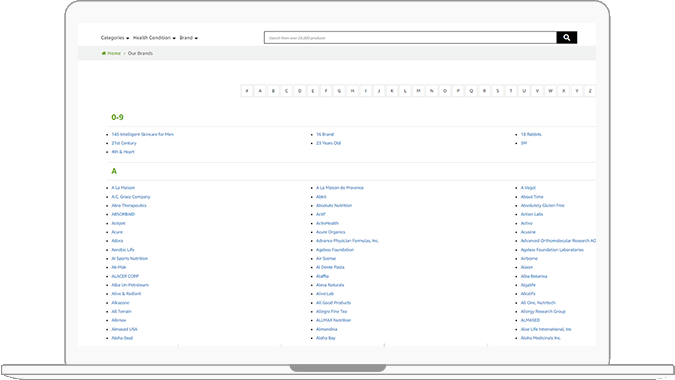This screenshot has height=380, width=675.
Task: Open the ALLMAX Nutrition brand
Action: 334,320
